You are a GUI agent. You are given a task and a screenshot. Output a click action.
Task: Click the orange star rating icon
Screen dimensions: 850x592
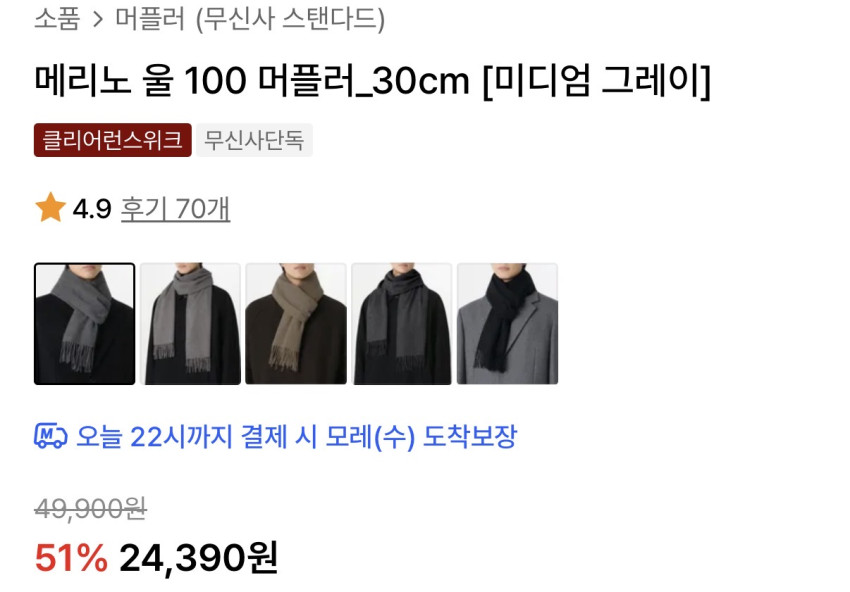coord(50,208)
